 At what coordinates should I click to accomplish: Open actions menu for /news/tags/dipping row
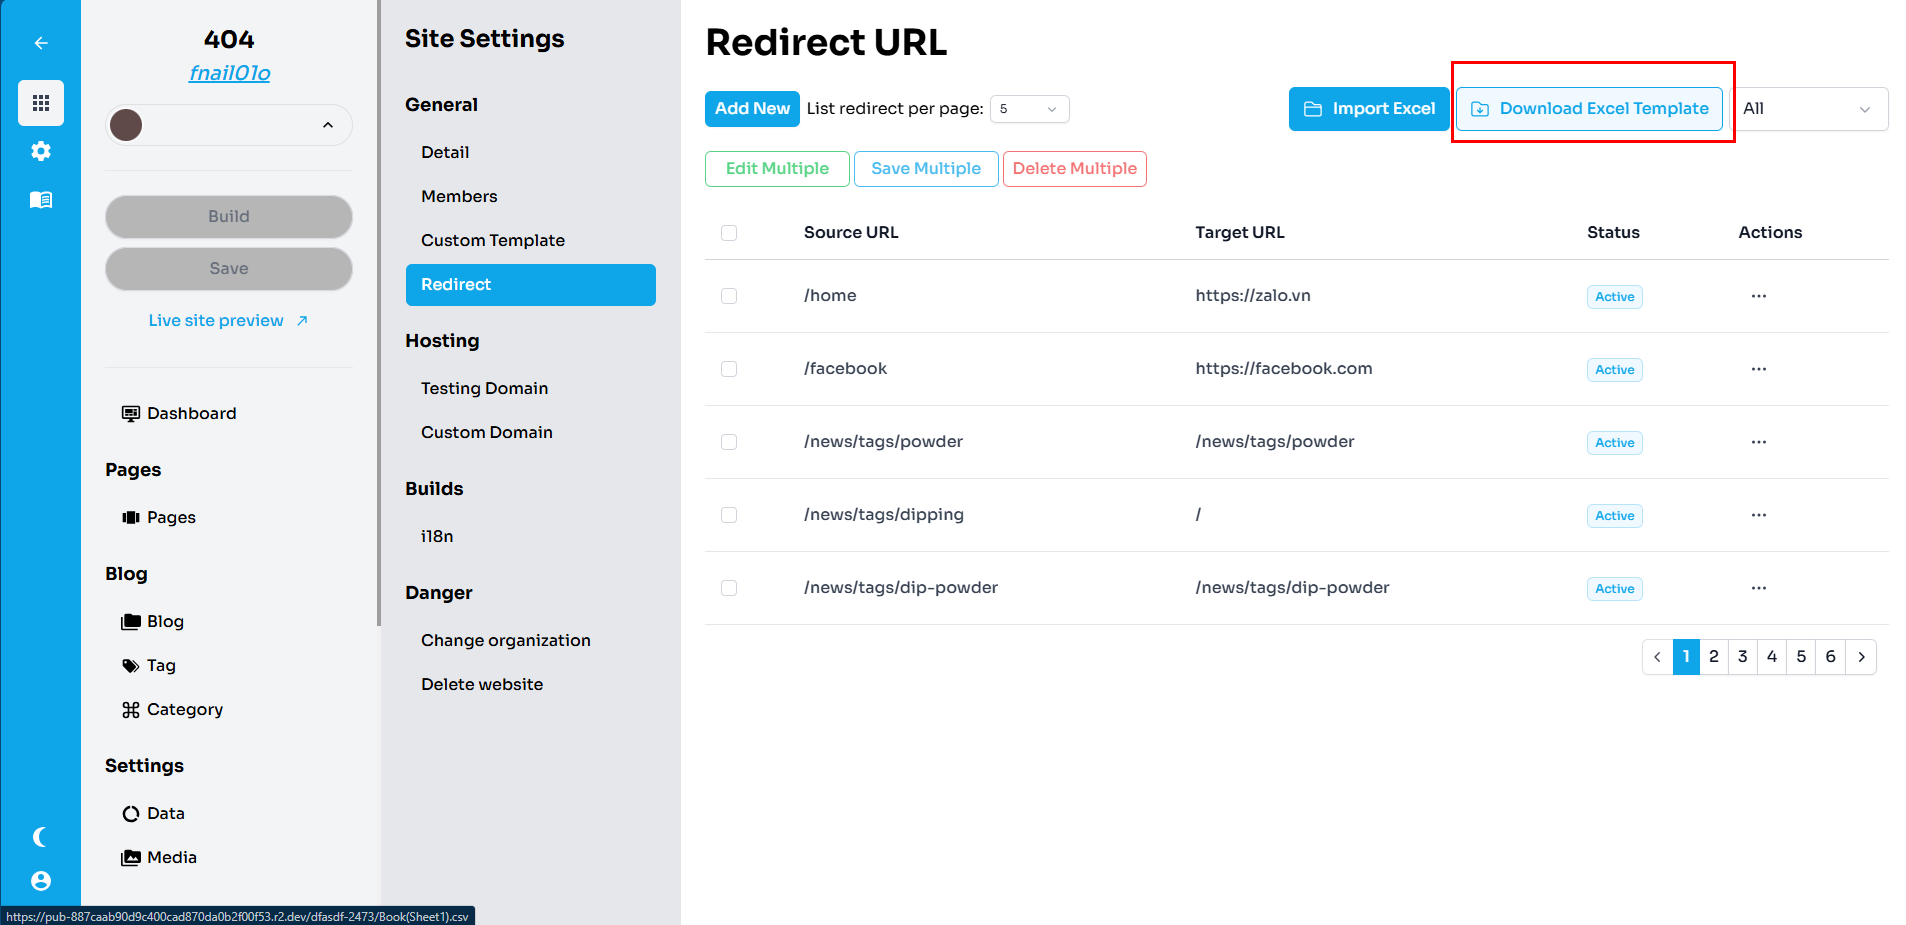(1758, 515)
